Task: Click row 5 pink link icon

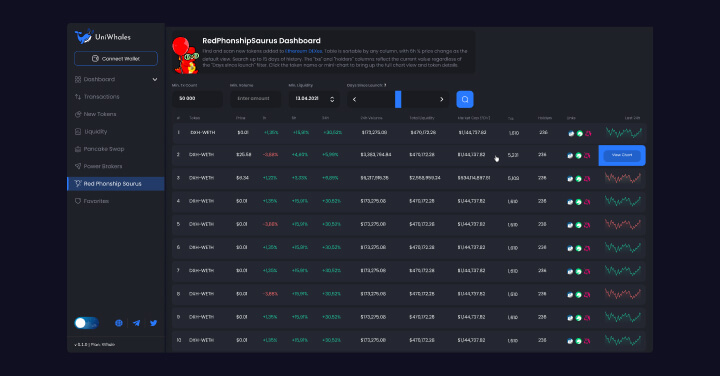Action: (x=587, y=225)
